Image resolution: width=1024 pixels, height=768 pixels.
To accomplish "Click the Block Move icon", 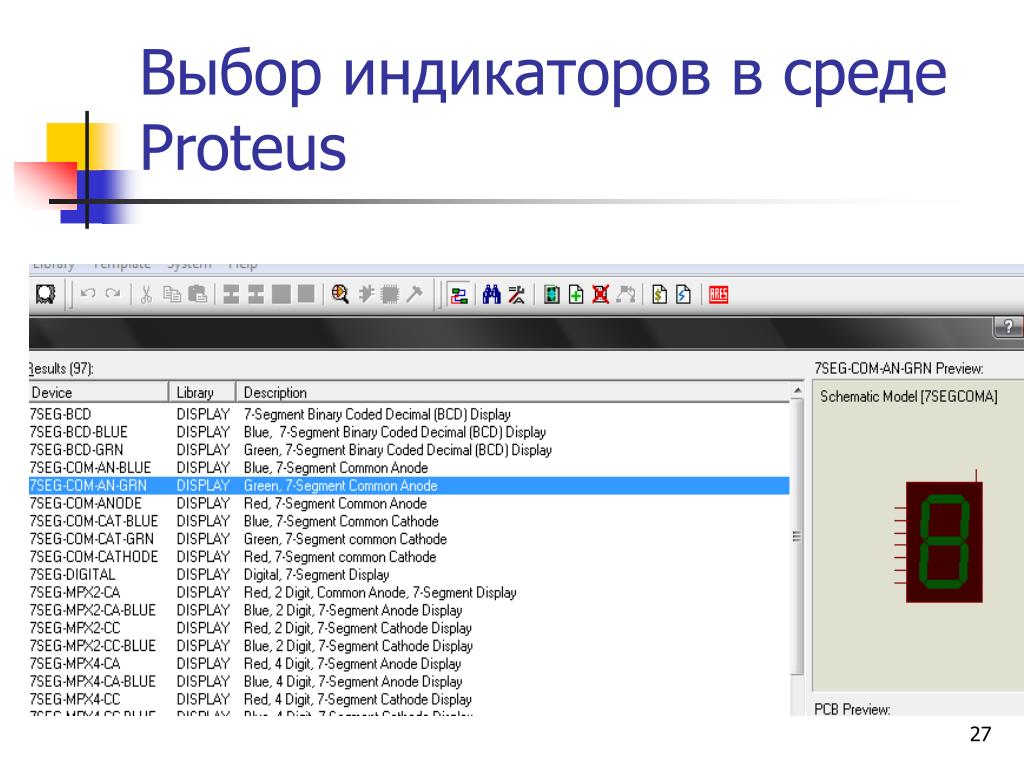I will point(256,295).
